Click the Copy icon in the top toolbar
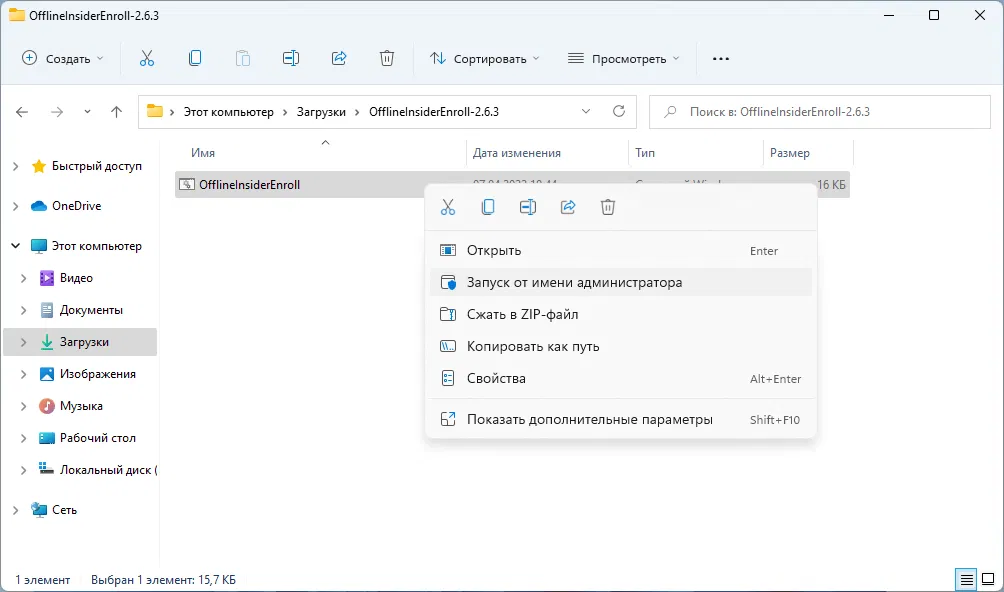Image resolution: width=1004 pixels, height=592 pixels. pos(195,58)
